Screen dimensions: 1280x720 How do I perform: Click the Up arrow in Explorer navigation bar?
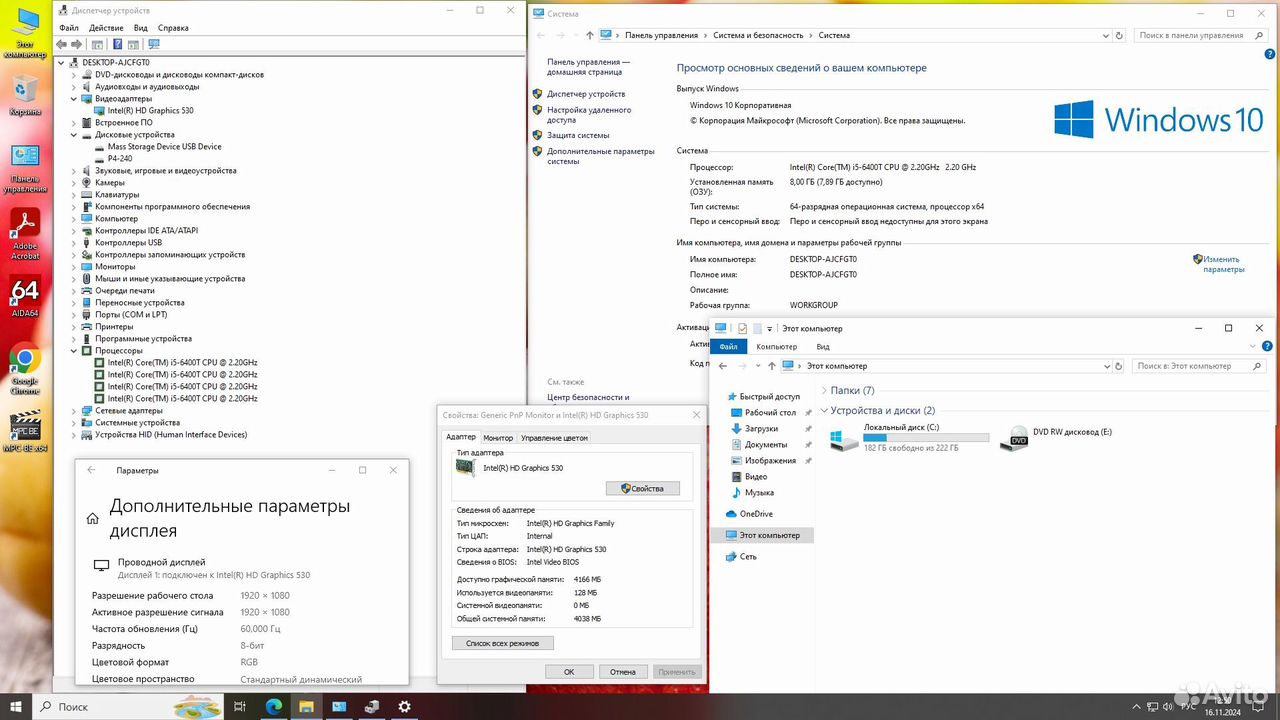coord(771,366)
